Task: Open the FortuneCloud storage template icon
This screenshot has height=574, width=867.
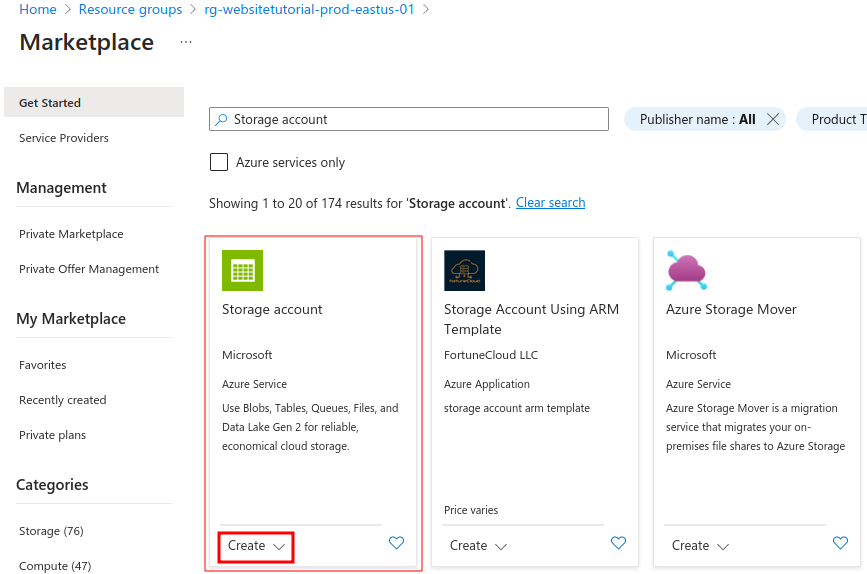Action: coord(464,270)
